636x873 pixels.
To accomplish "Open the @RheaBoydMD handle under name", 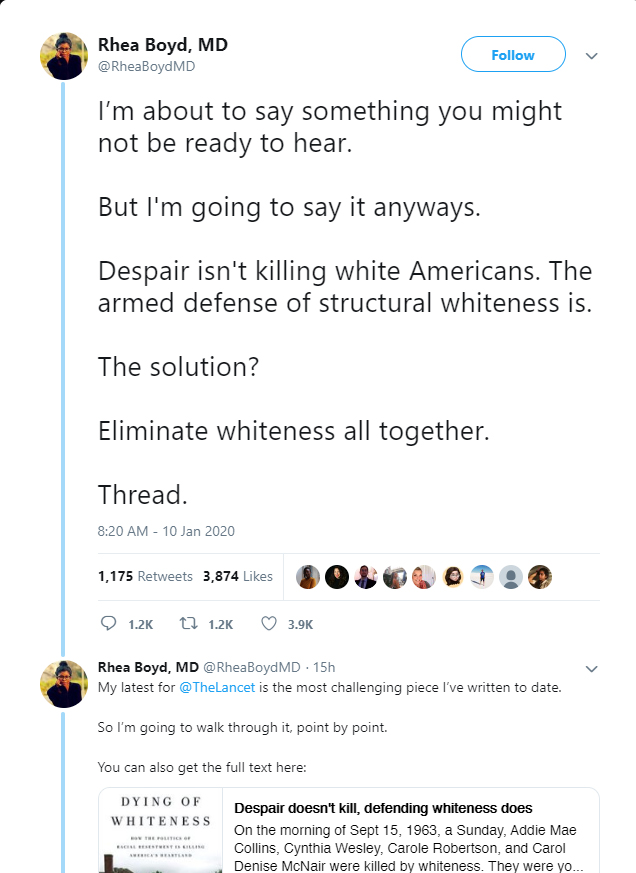I will [147, 66].
